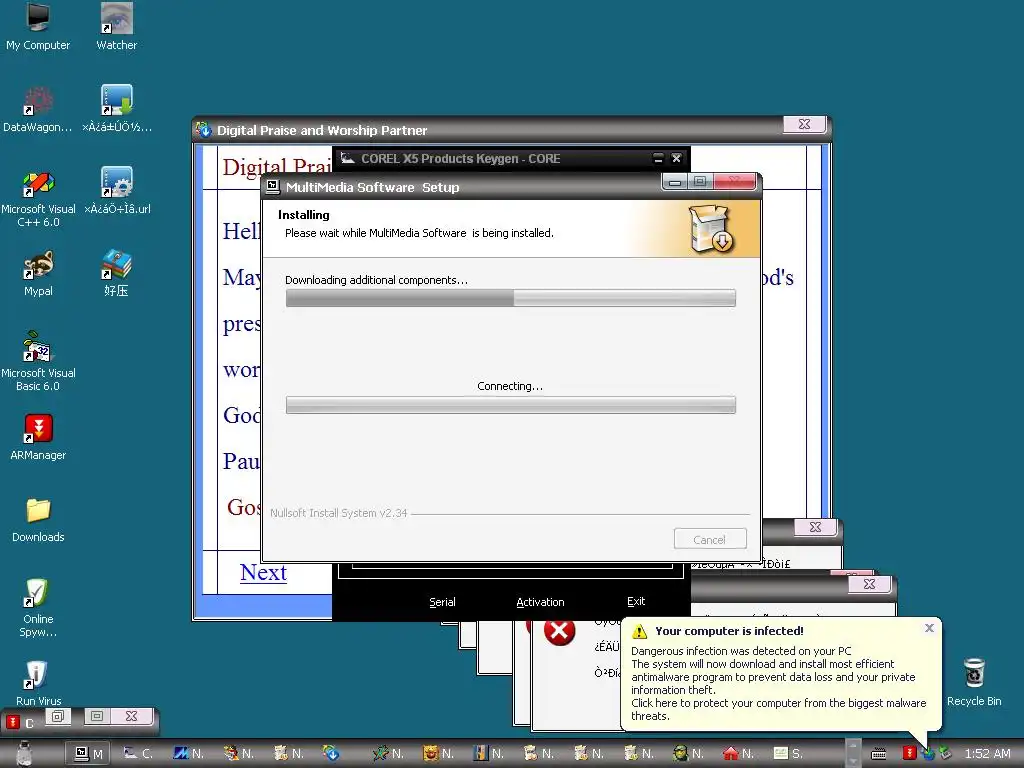Close the minimized C window at bottom-left
Viewport: 1024px width, 768px height.
click(x=131, y=716)
